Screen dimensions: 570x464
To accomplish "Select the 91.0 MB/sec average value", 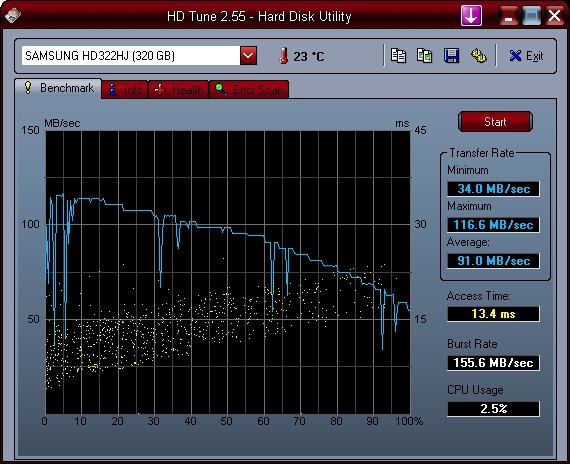I will 493,261.
